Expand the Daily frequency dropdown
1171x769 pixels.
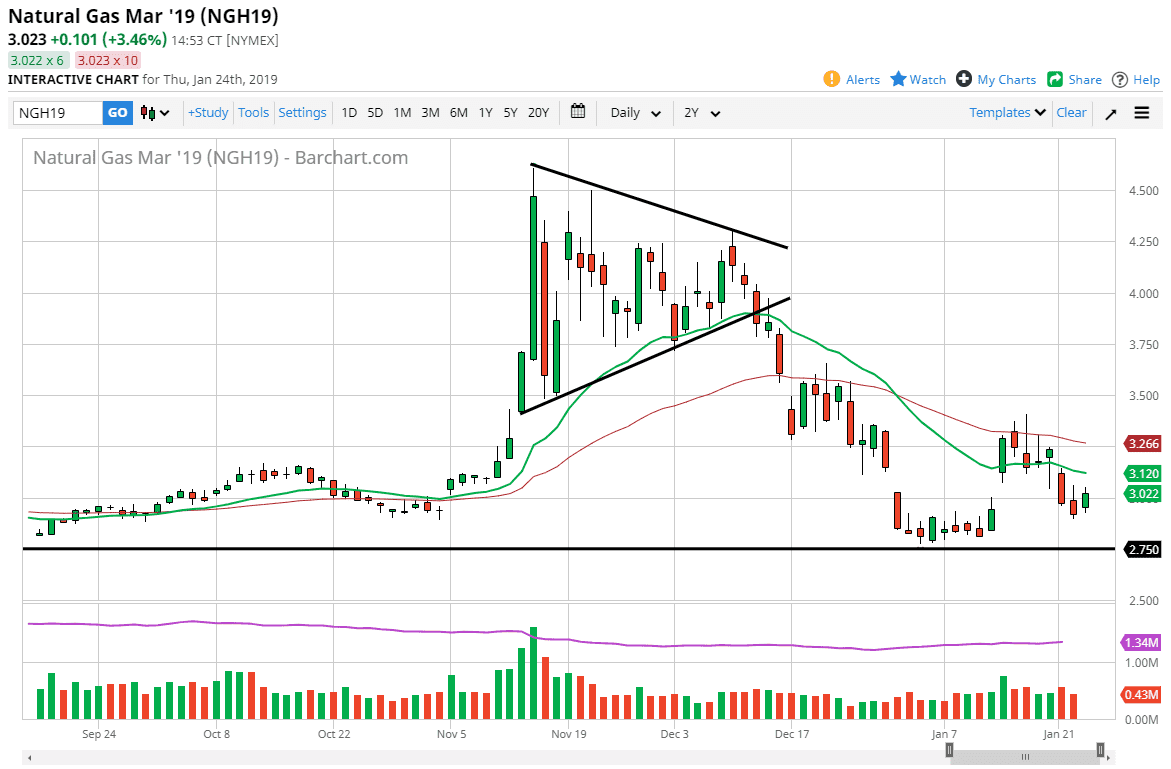click(636, 113)
